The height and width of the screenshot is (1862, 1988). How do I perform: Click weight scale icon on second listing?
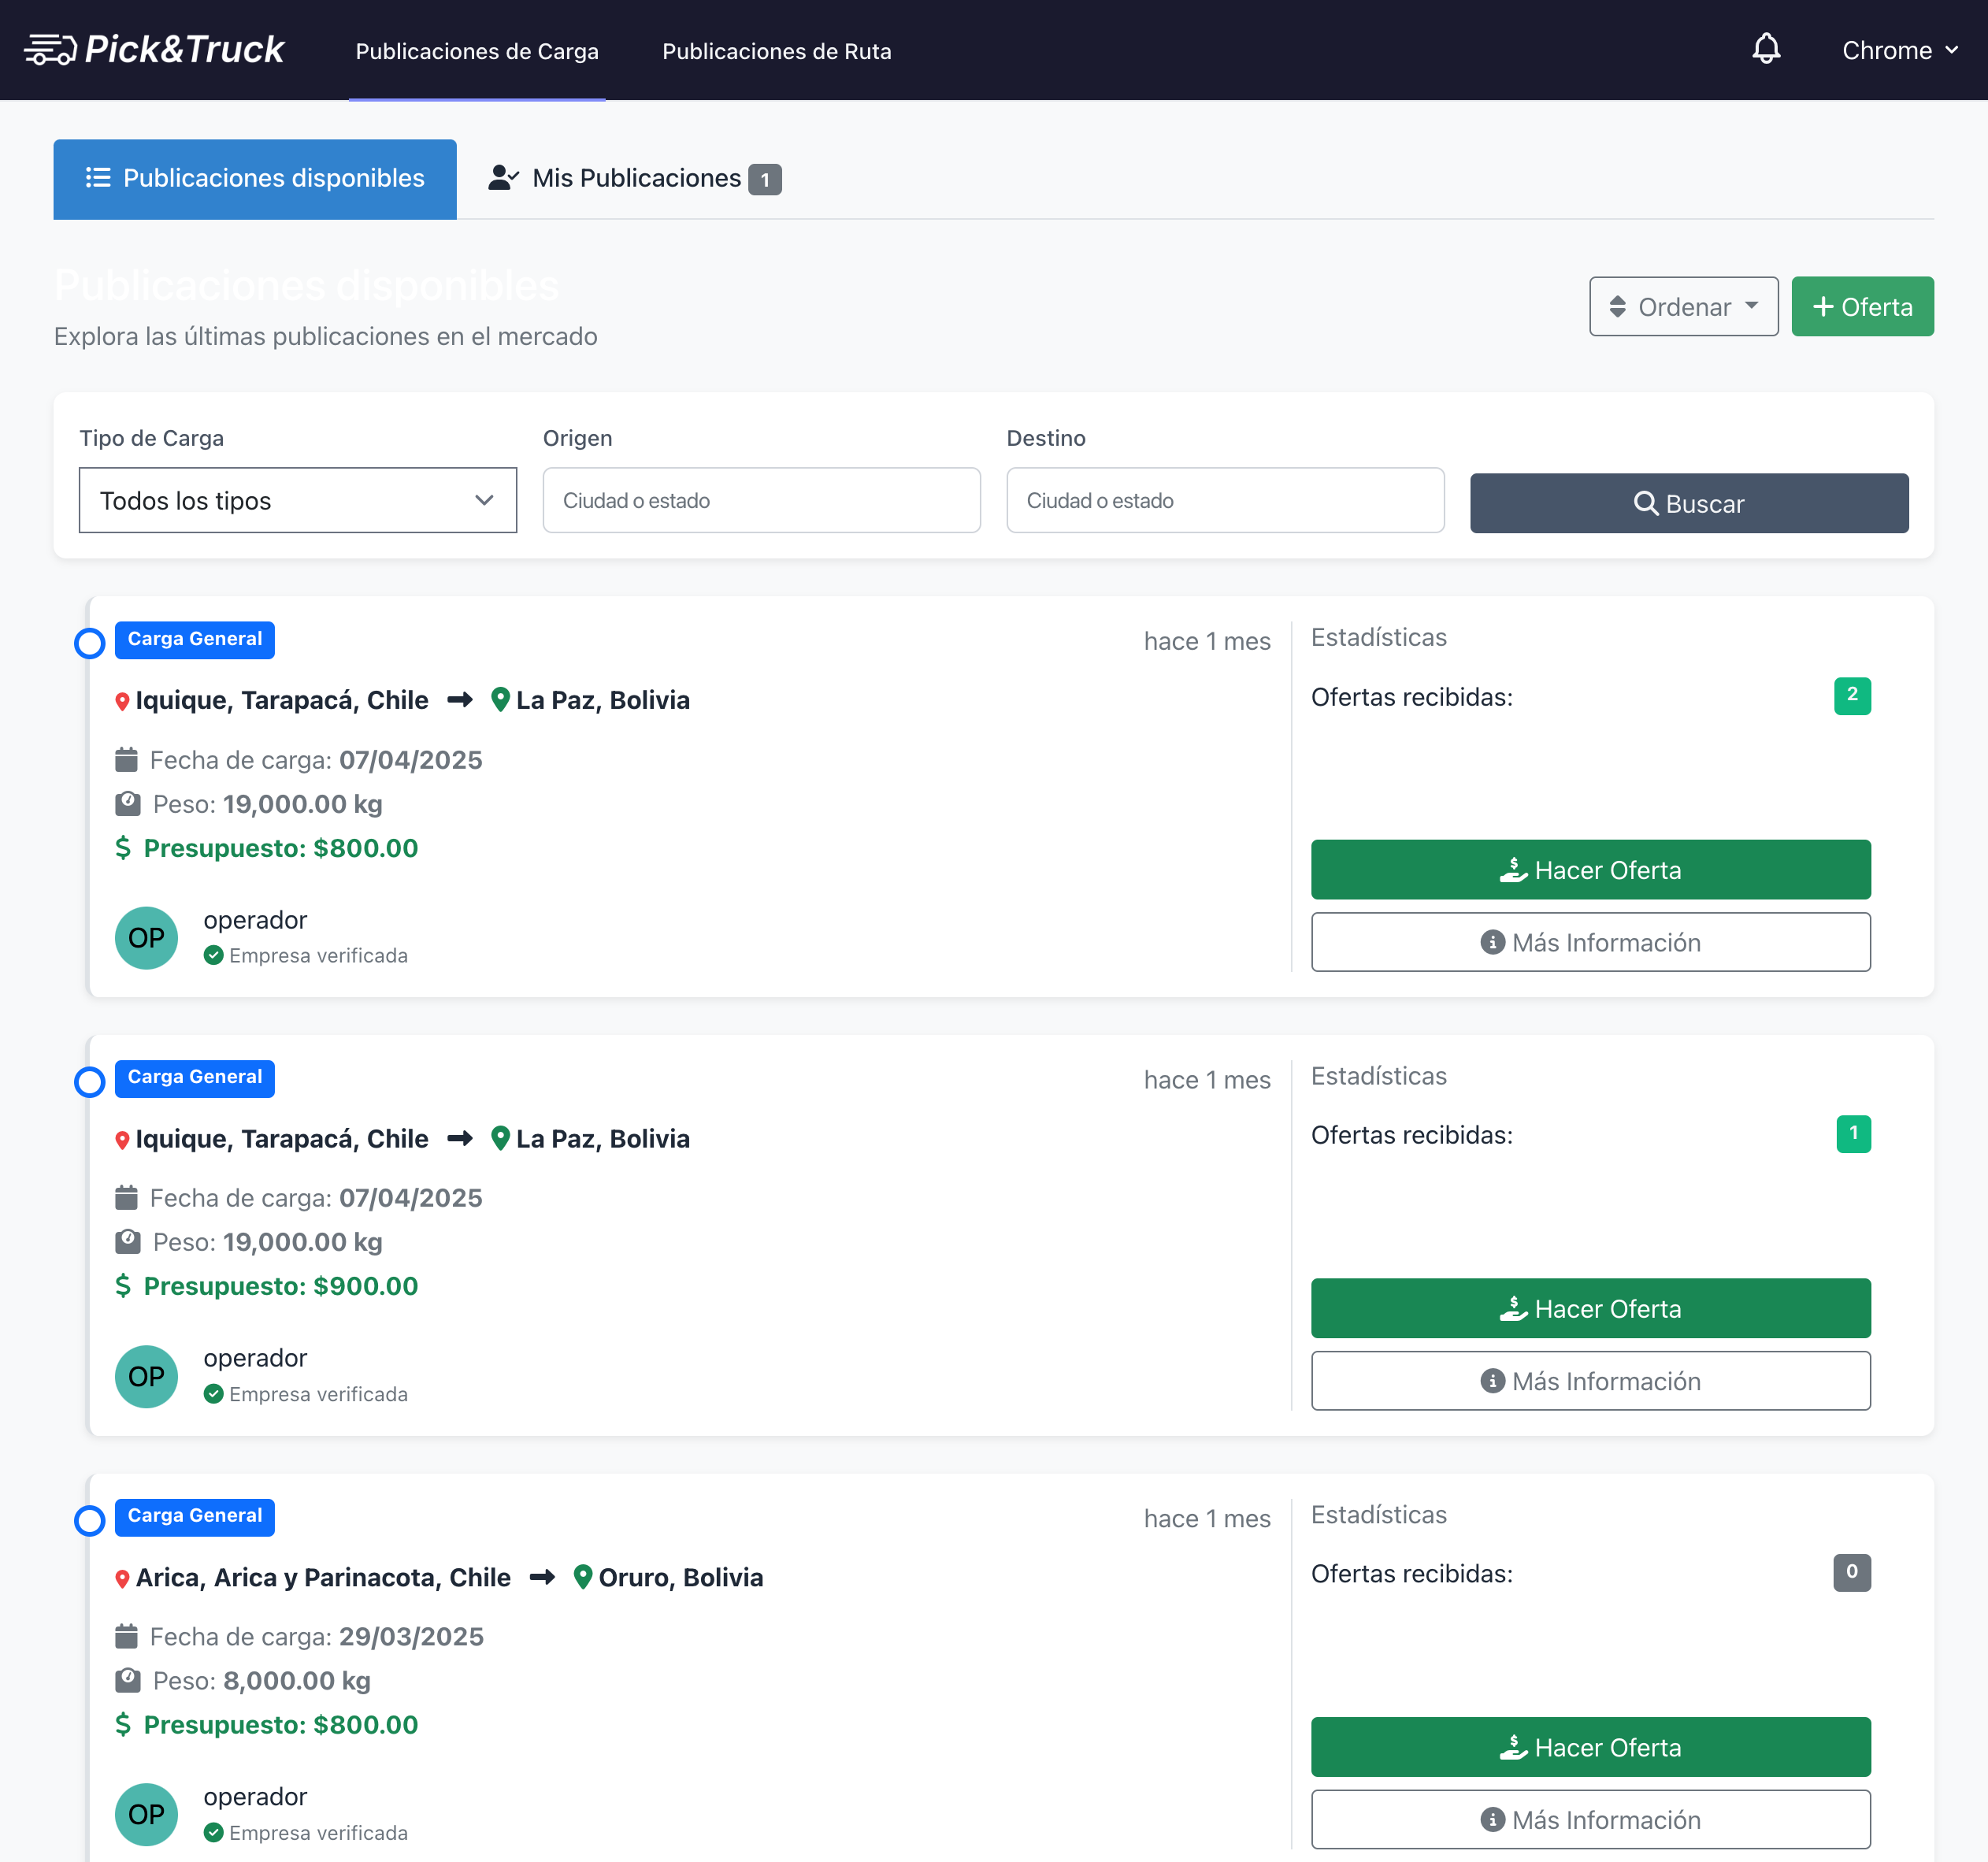pyautogui.click(x=128, y=1242)
